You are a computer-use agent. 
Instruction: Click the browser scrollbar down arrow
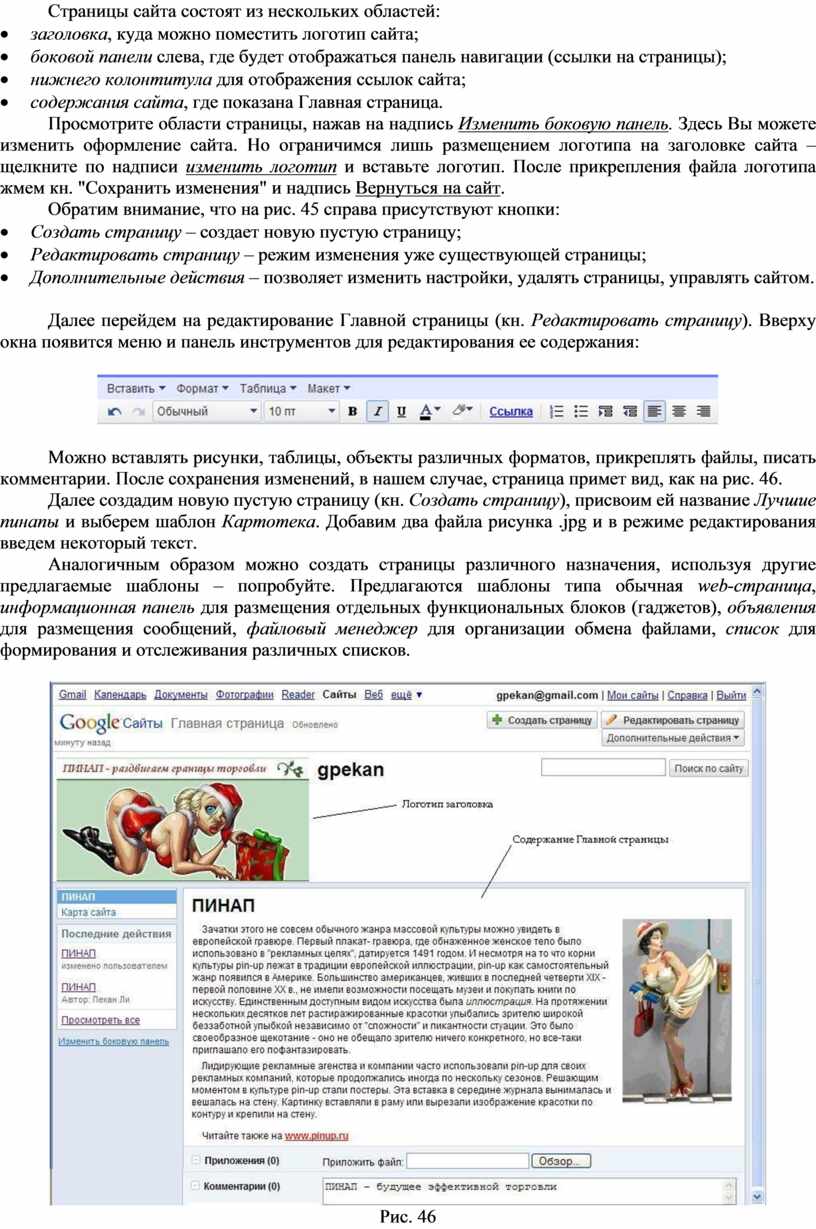pos(757,1196)
